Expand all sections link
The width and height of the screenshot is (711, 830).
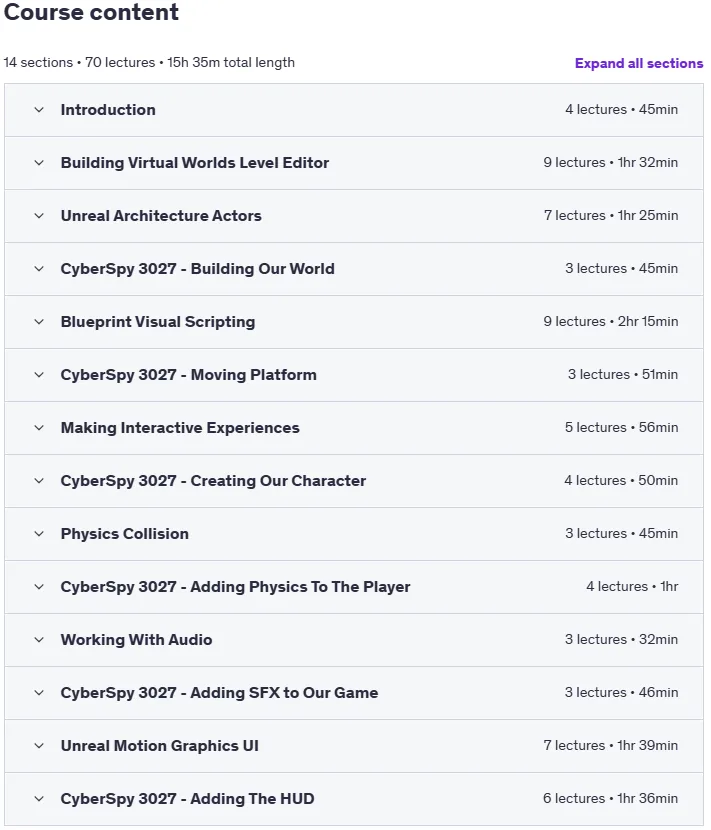click(639, 64)
